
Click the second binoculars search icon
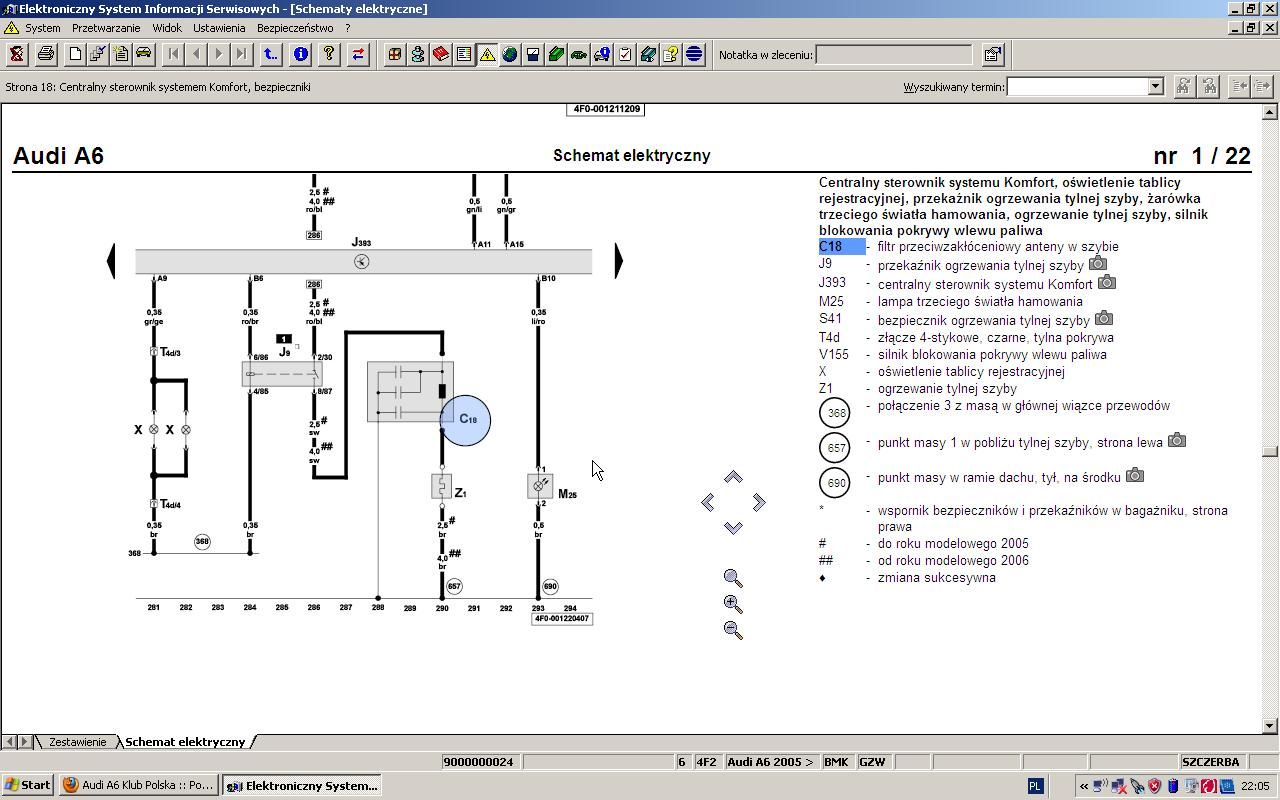tap(1208, 87)
